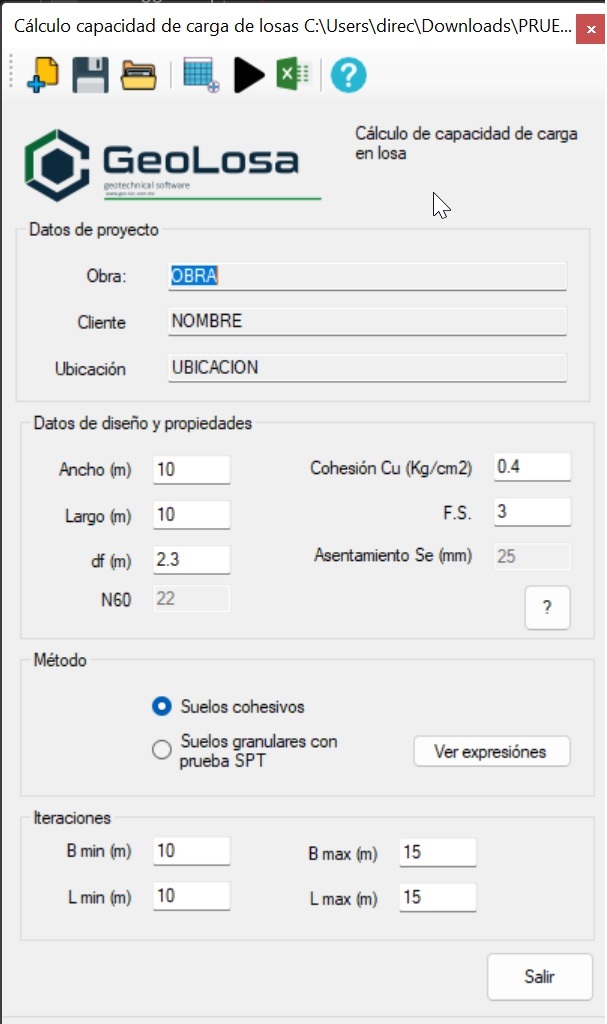Run the calculation with the play icon

pos(248,75)
